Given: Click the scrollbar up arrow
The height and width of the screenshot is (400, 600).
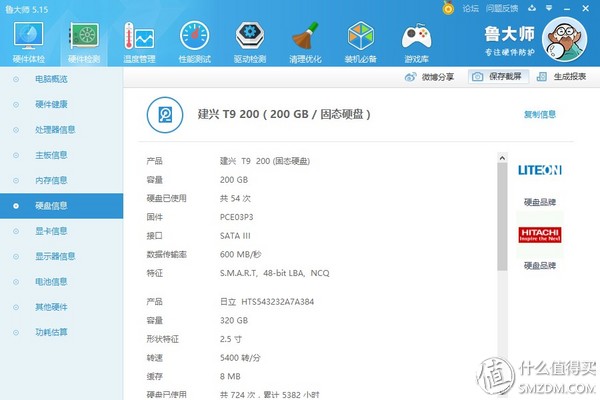Looking at the screenshot, I should click(x=502, y=158).
